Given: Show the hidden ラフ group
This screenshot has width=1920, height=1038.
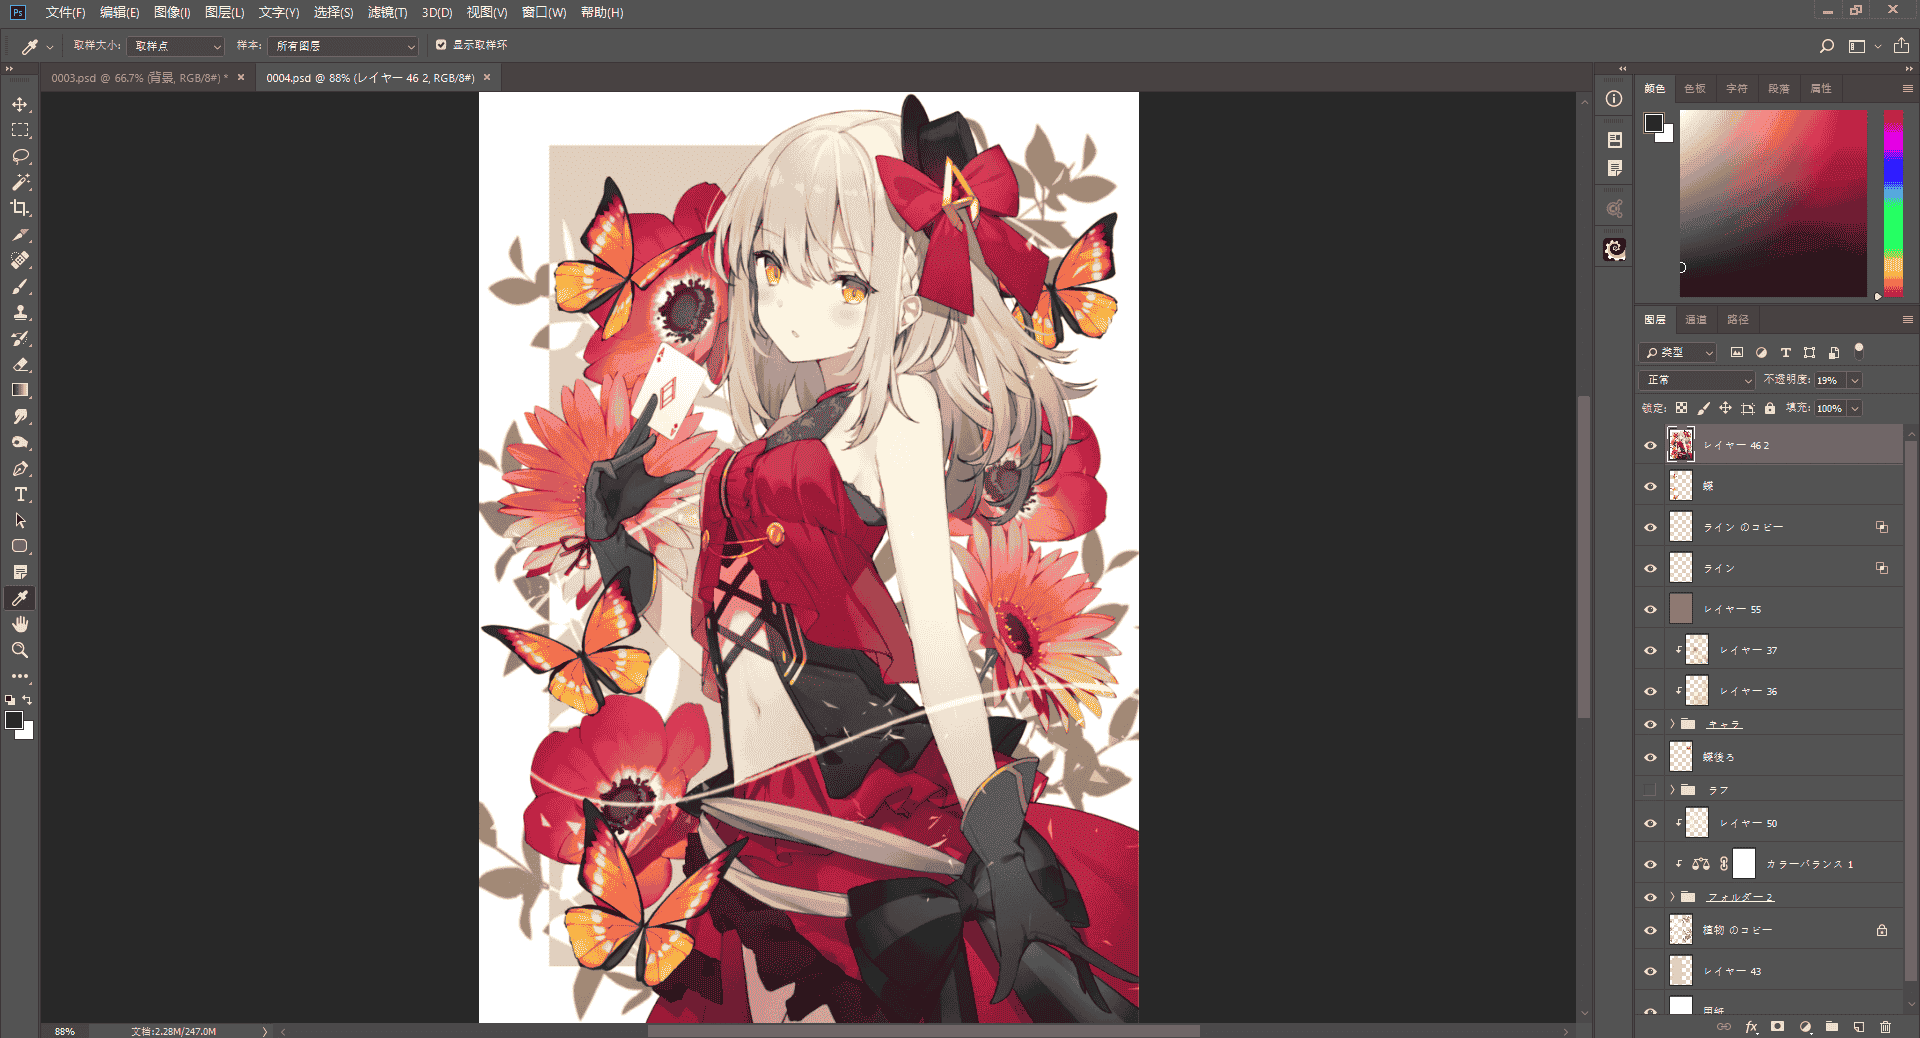Looking at the screenshot, I should pos(1650,790).
